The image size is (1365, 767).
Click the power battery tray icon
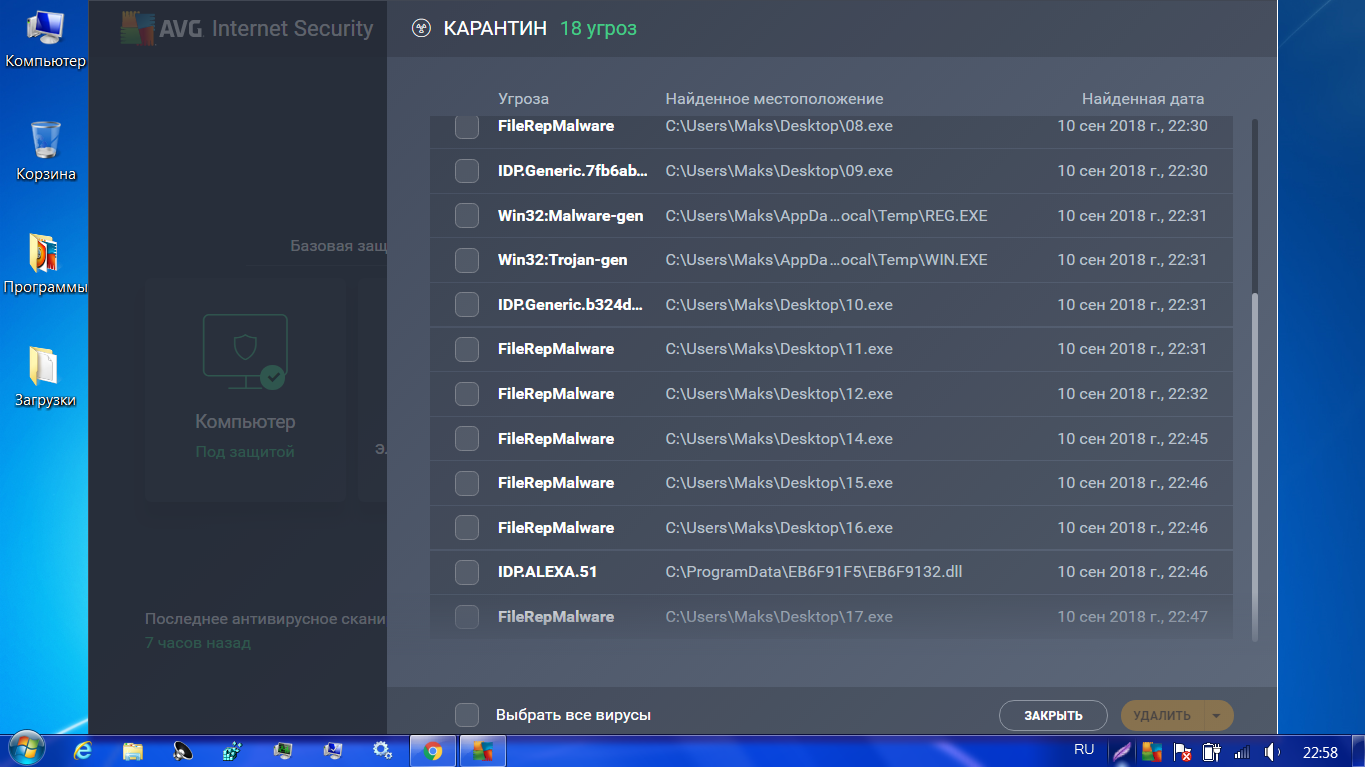coord(1212,751)
